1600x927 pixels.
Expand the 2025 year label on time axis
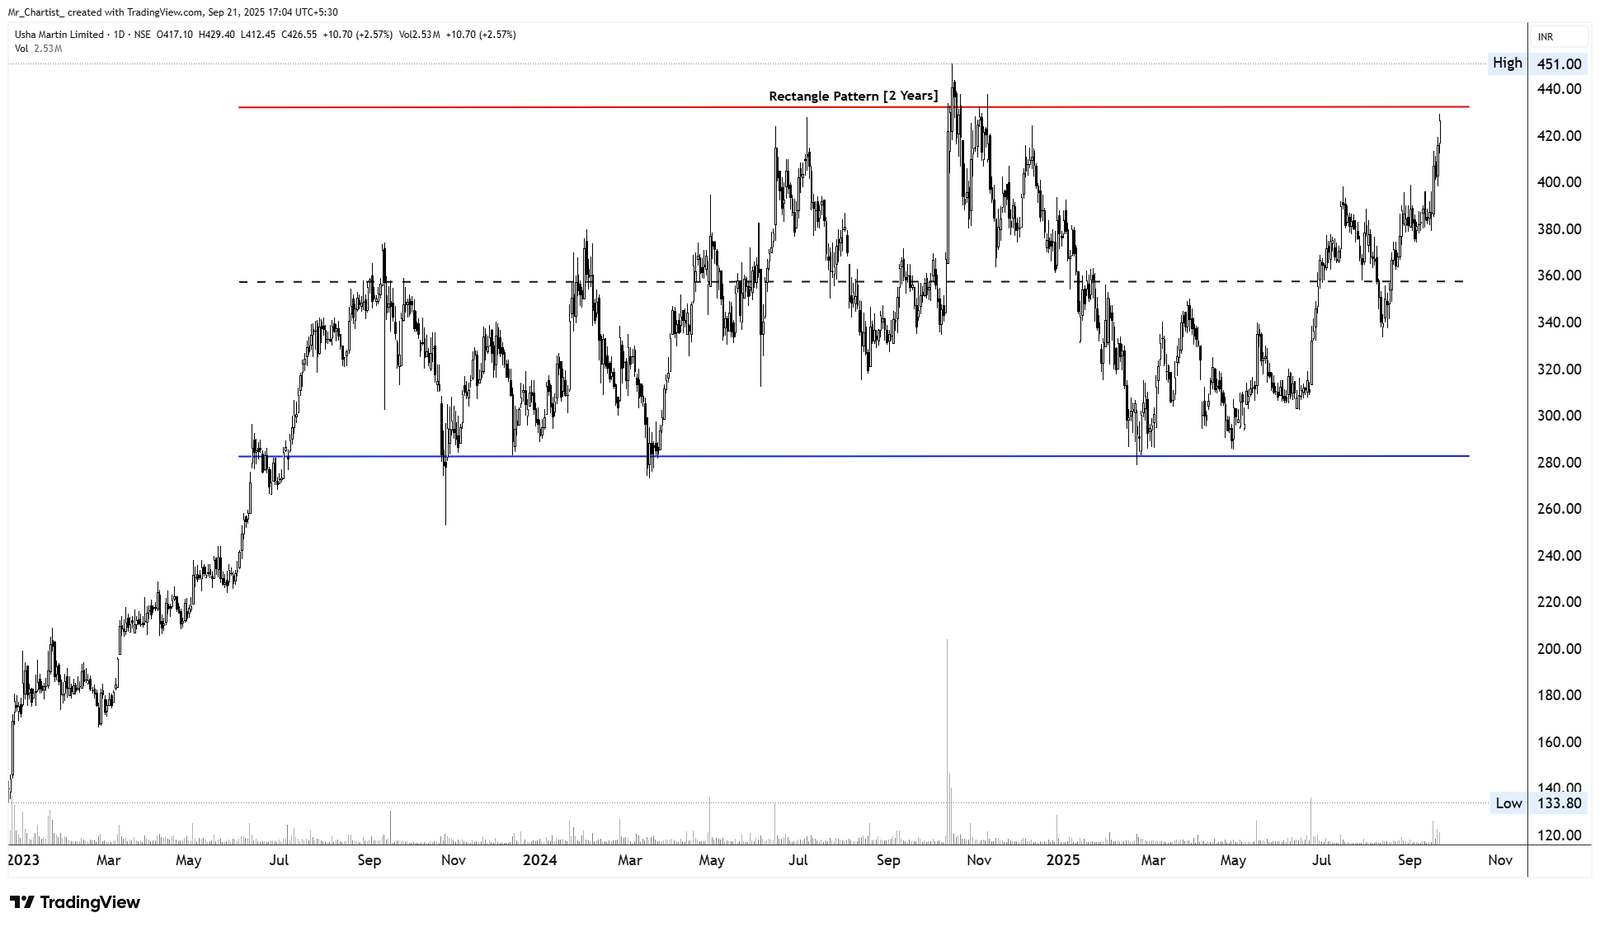(x=1062, y=859)
